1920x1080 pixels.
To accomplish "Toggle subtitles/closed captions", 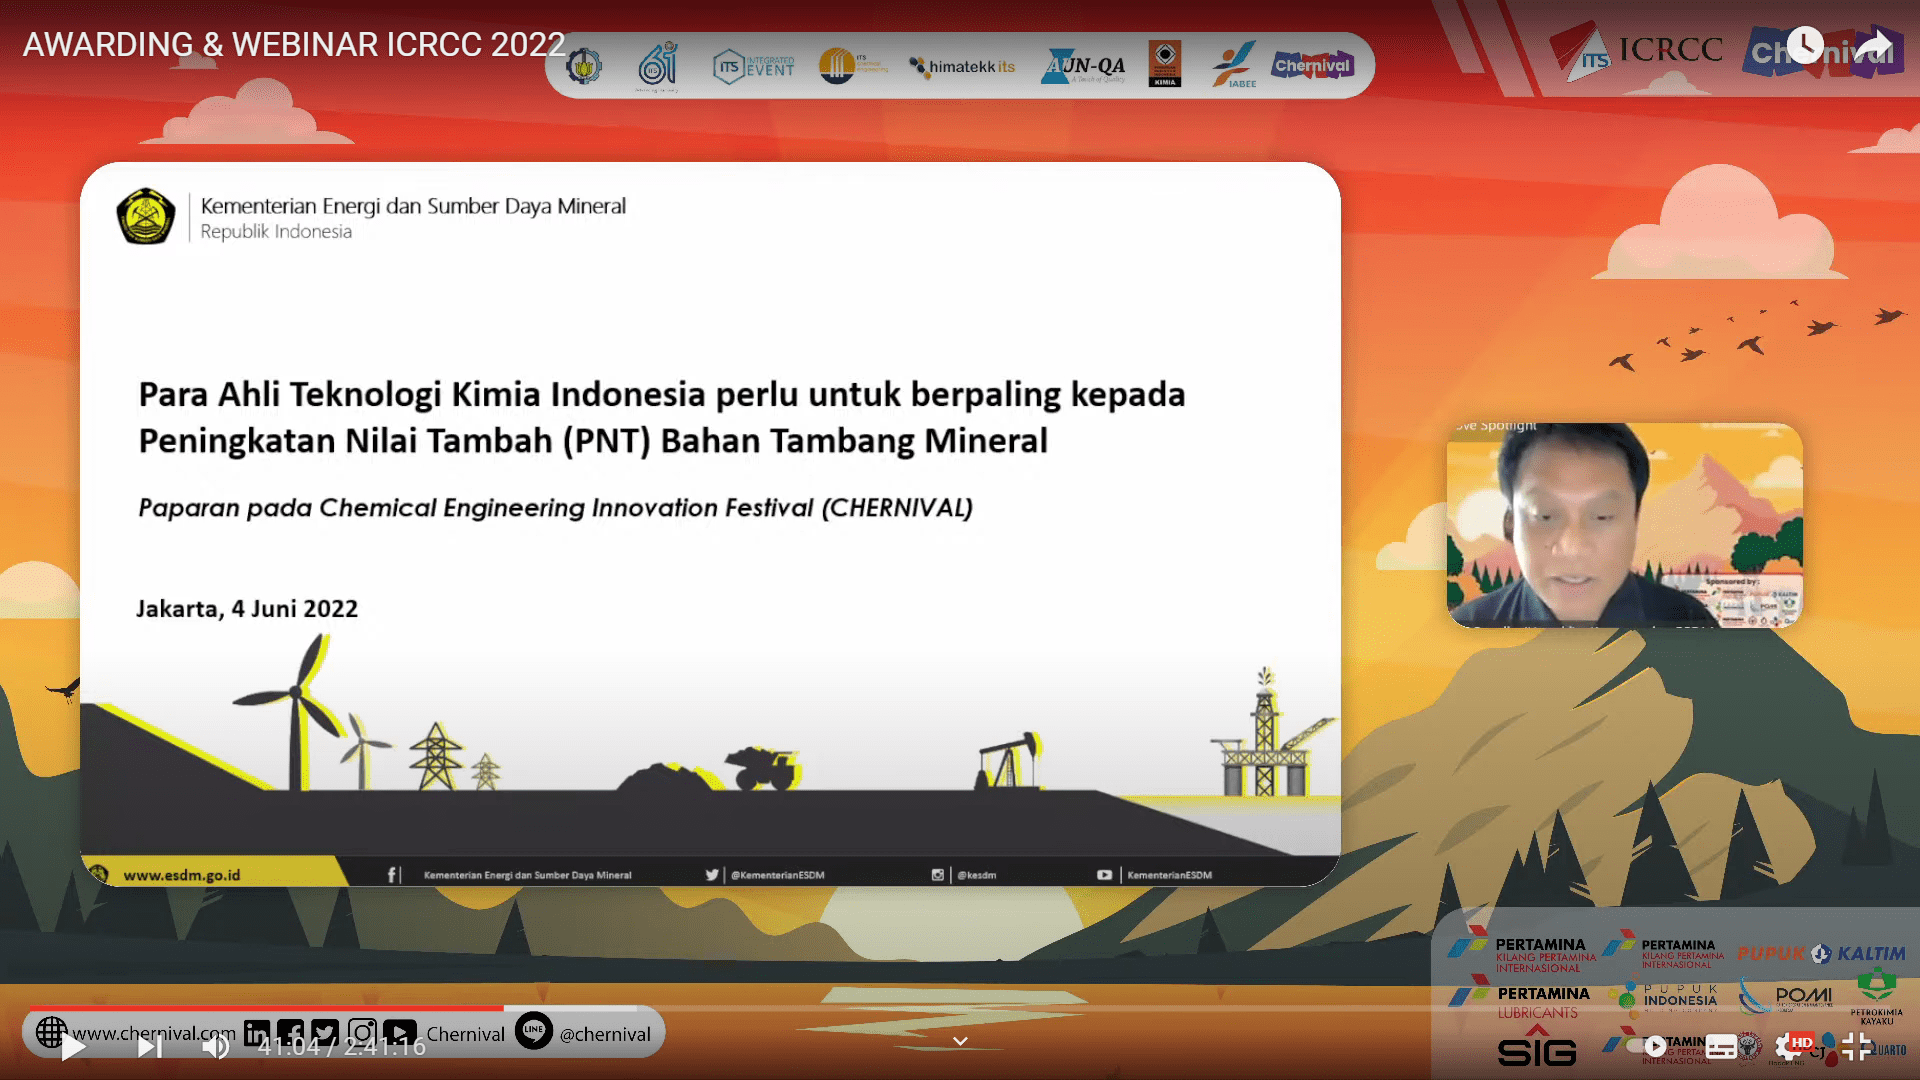I will click(1721, 1047).
